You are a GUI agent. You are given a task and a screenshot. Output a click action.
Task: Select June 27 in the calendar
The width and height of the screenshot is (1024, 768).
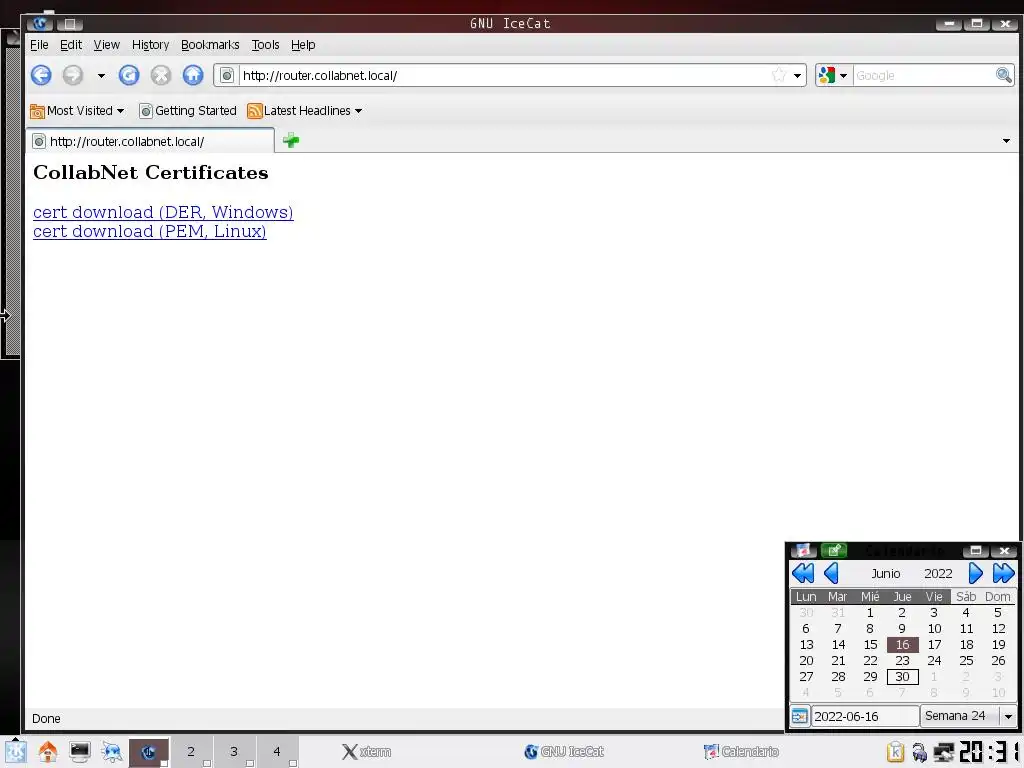807,677
